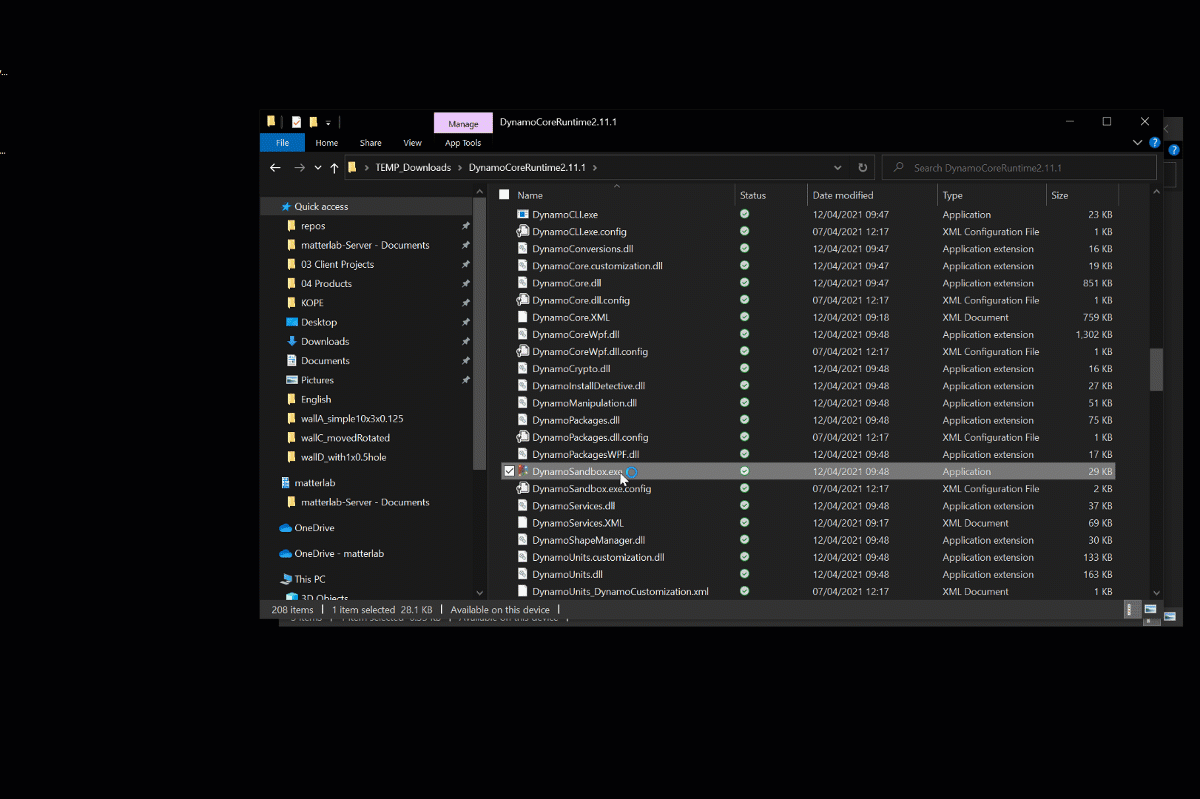
Task: Open the recent locations dropdown
Action: [x=318, y=168]
